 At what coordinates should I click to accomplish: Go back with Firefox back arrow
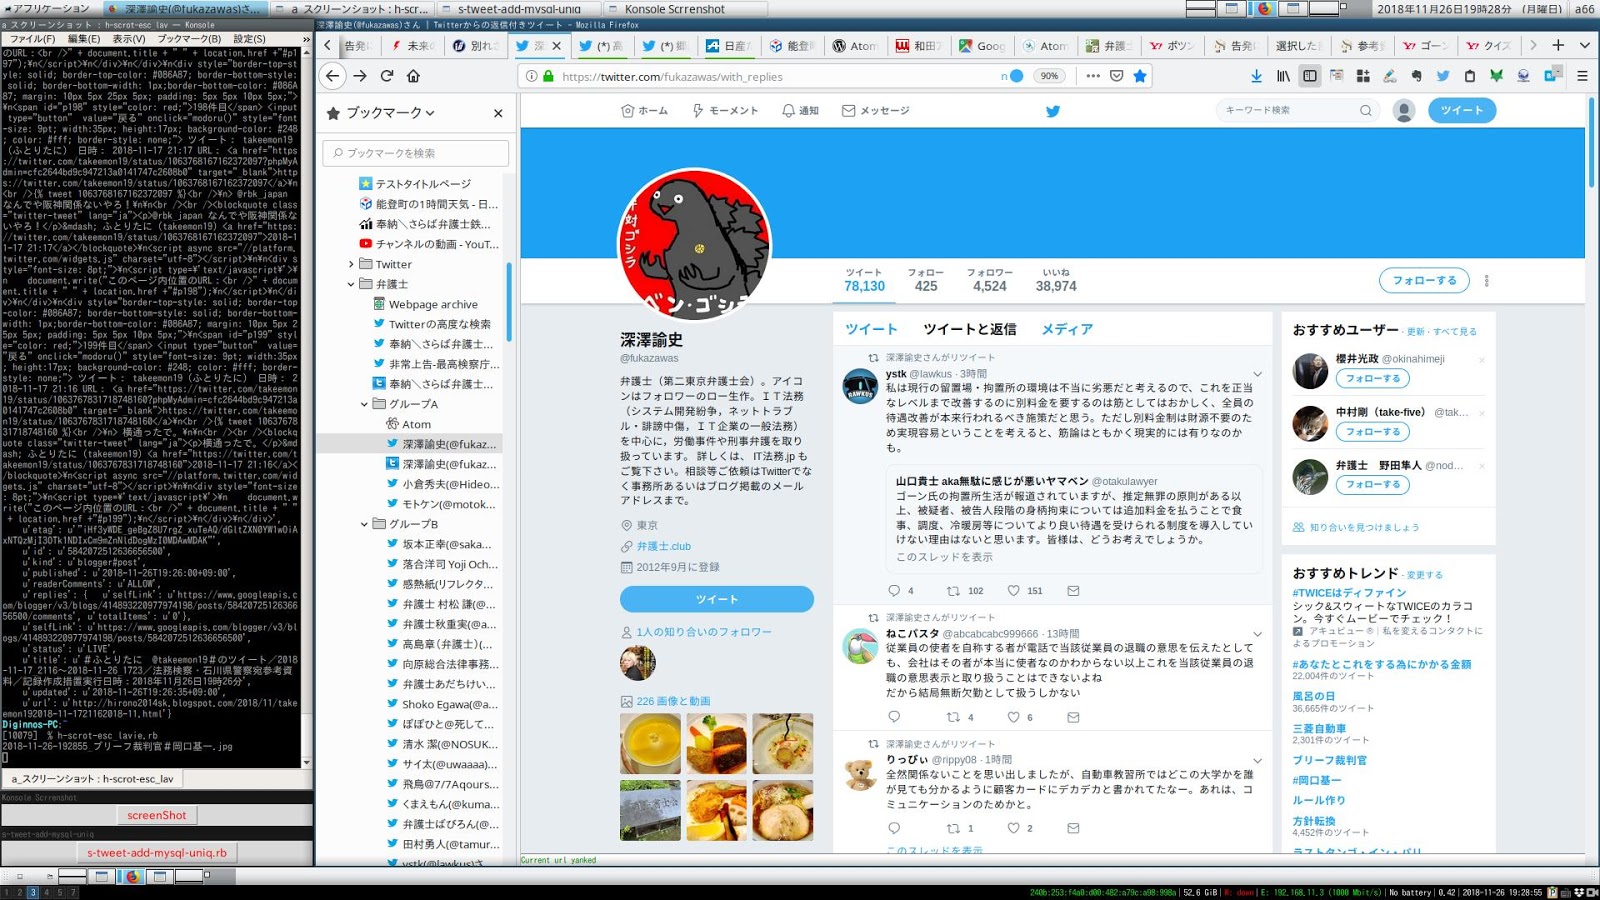point(333,76)
